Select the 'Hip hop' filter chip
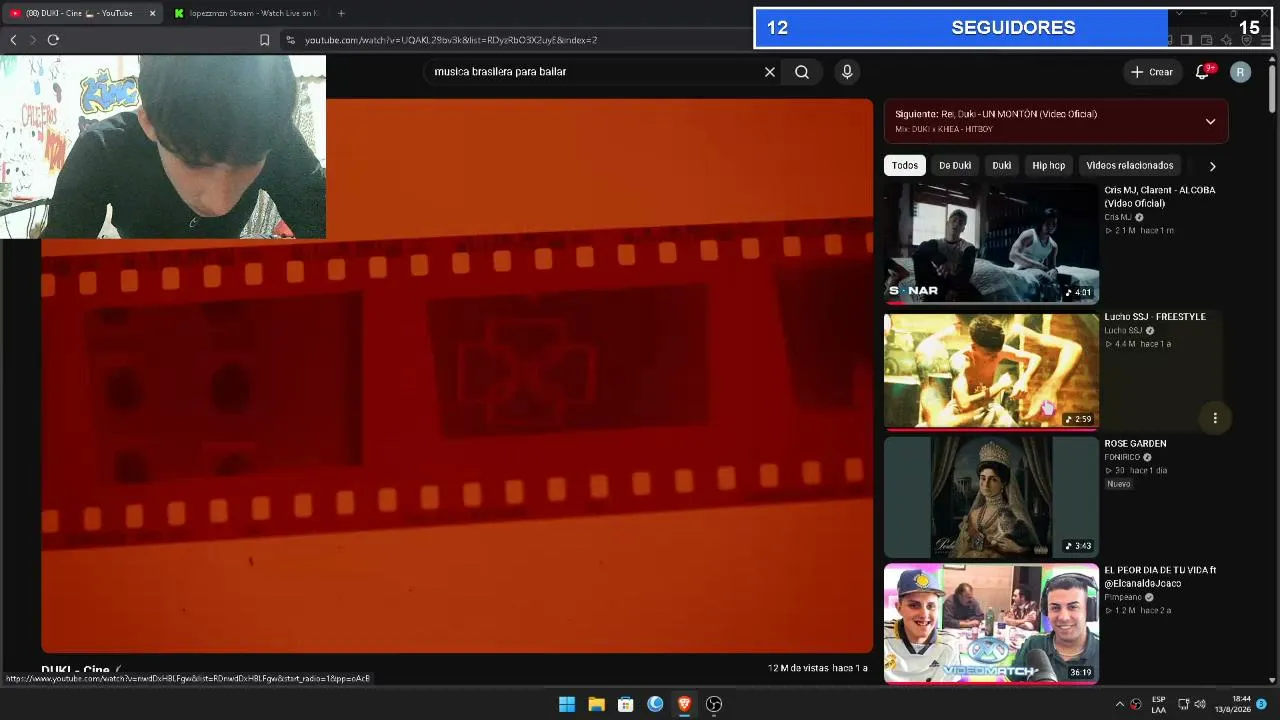The image size is (1280, 720). coord(1049,166)
